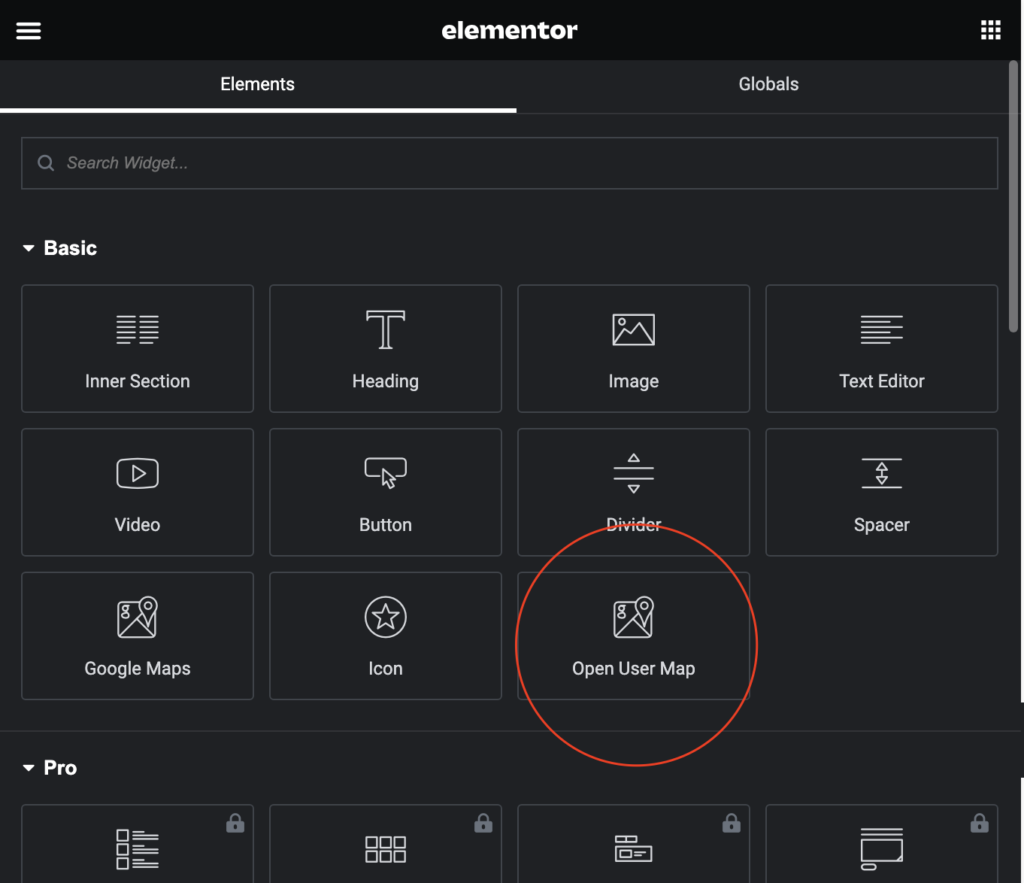
Task: Click the locked Pro slides-style widget
Action: [882, 844]
